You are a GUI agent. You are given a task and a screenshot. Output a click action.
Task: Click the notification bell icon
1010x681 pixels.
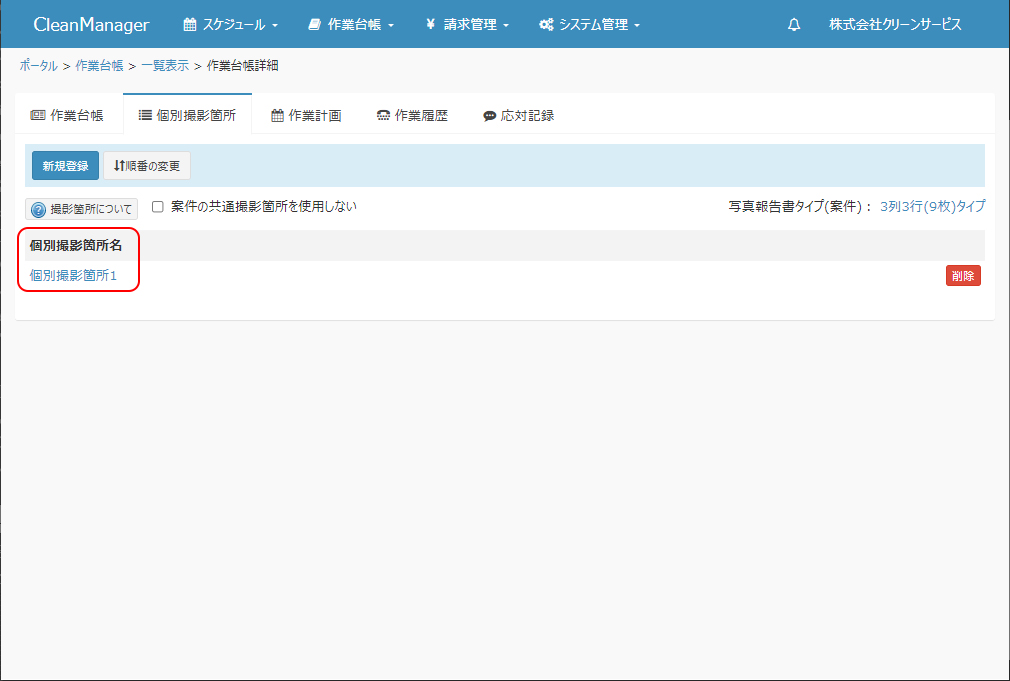(794, 25)
